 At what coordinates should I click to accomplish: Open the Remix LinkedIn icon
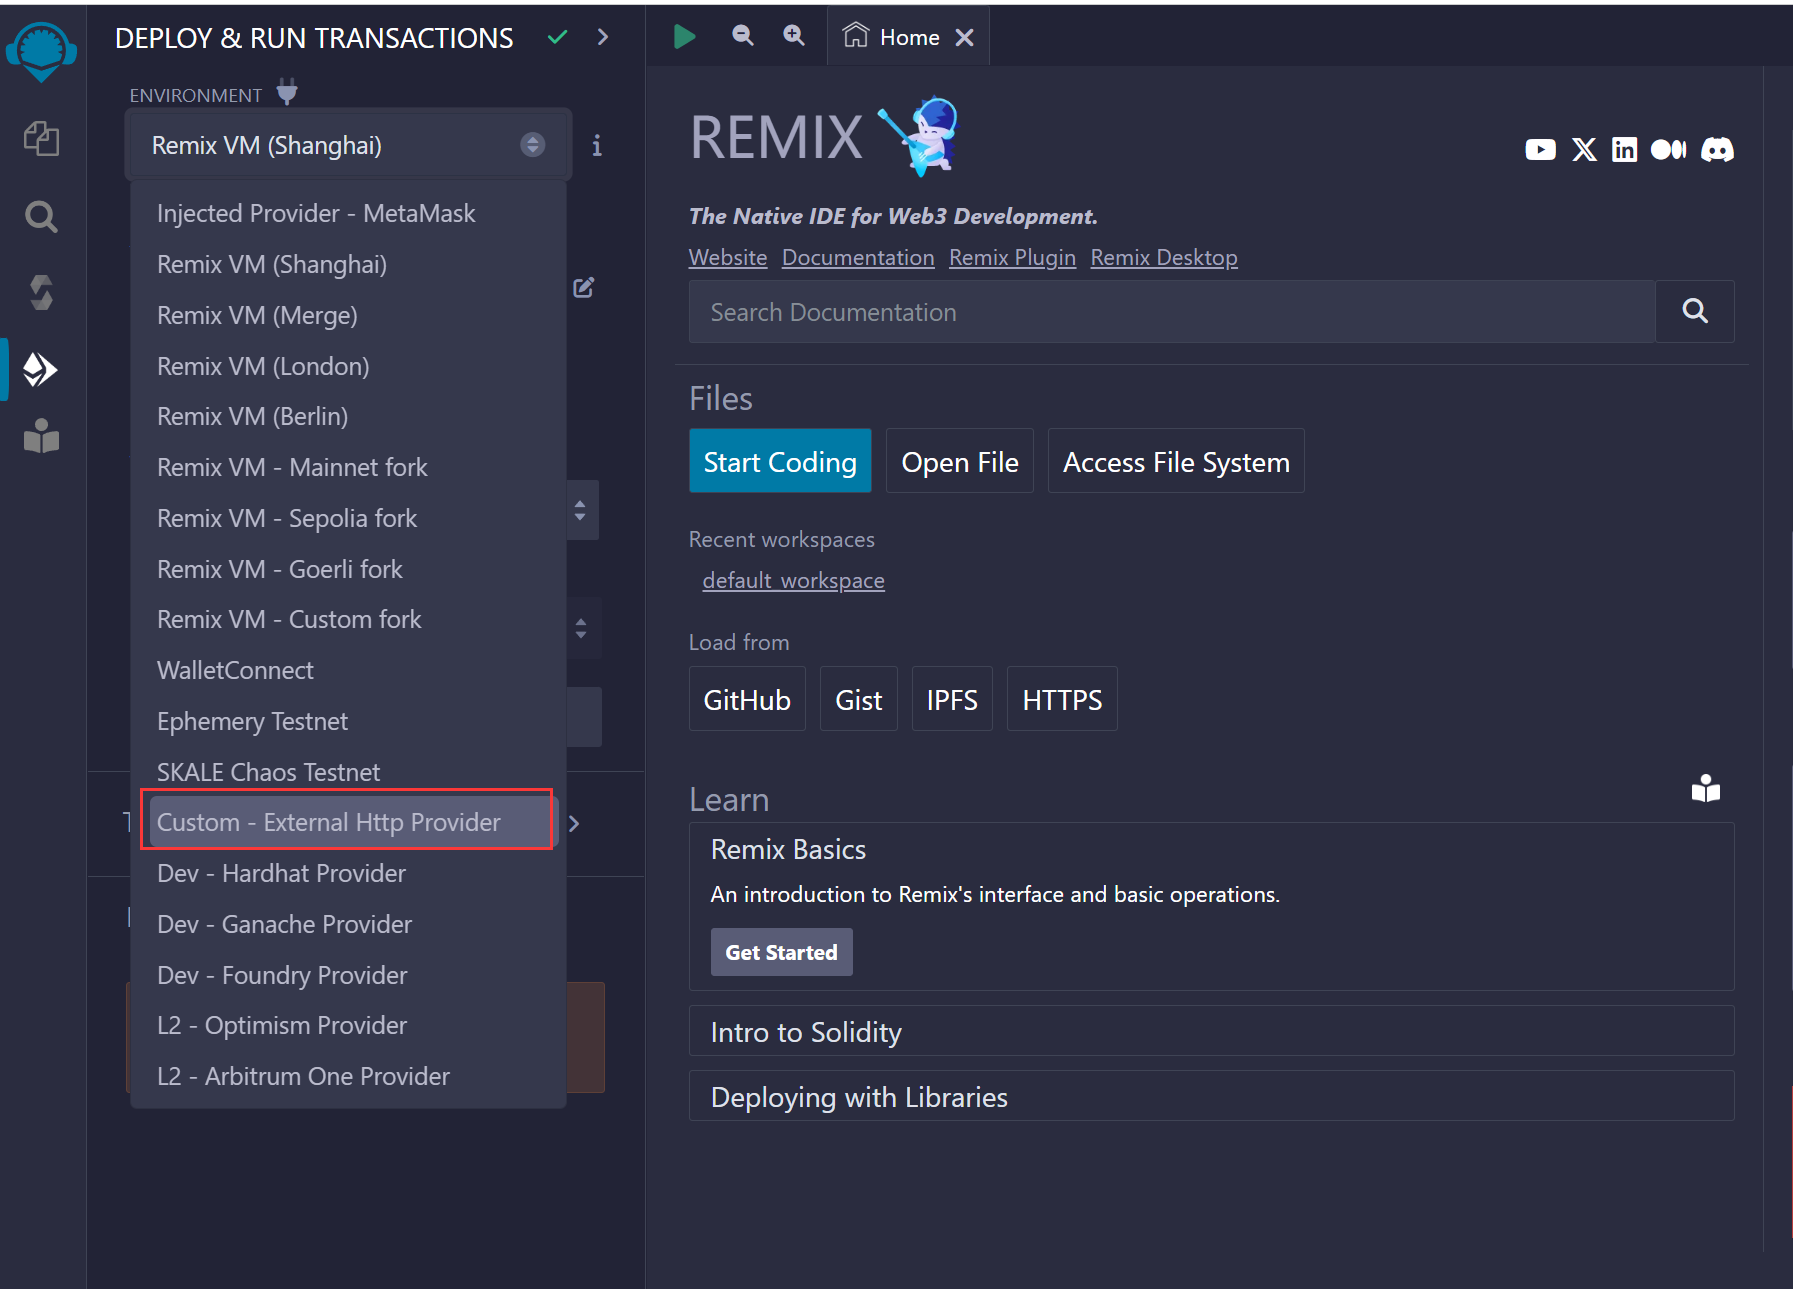(x=1625, y=150)
